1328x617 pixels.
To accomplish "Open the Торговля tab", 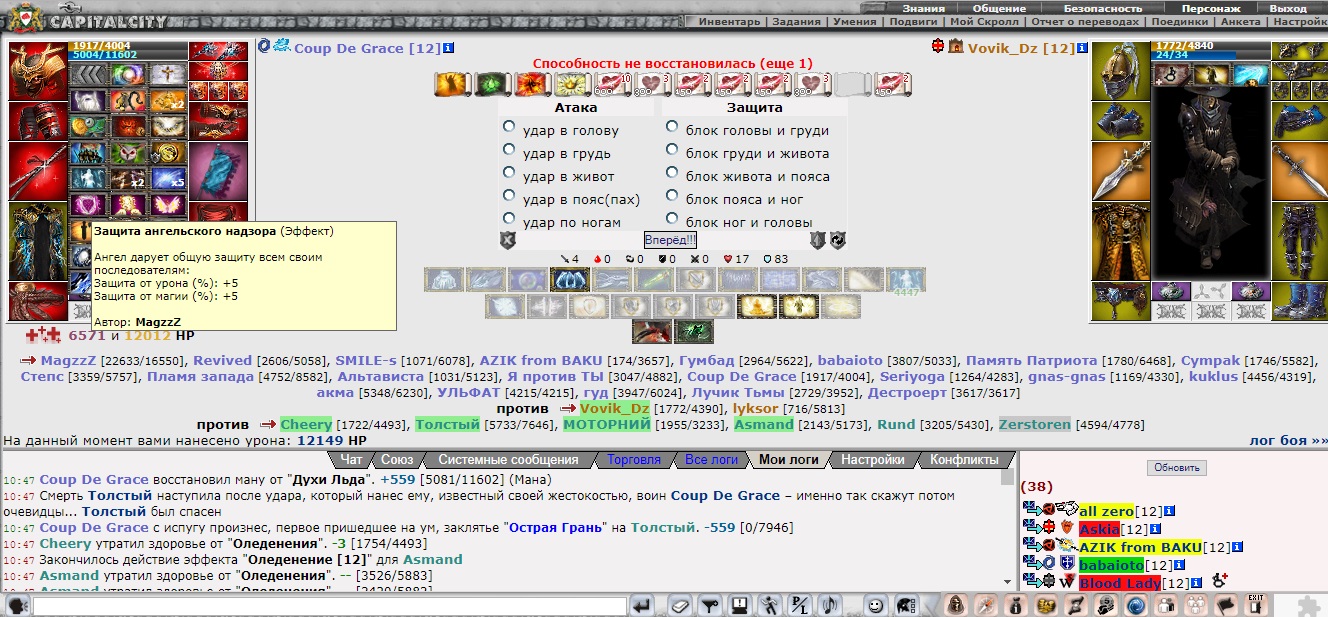I will pos(634,460).
